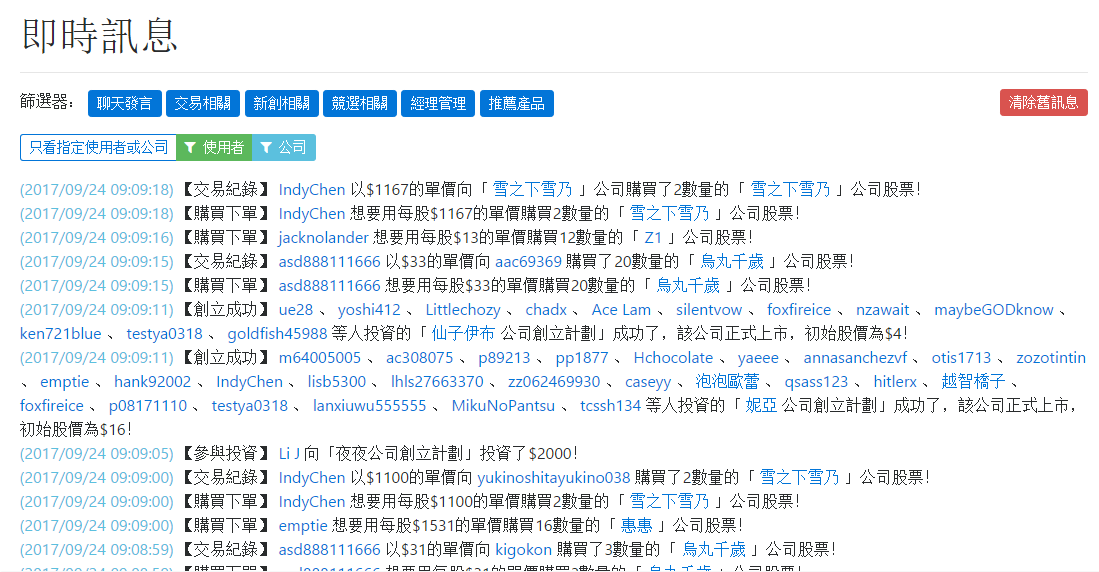
Task: Open user aac69369's profile link
Action: (528, 262)
